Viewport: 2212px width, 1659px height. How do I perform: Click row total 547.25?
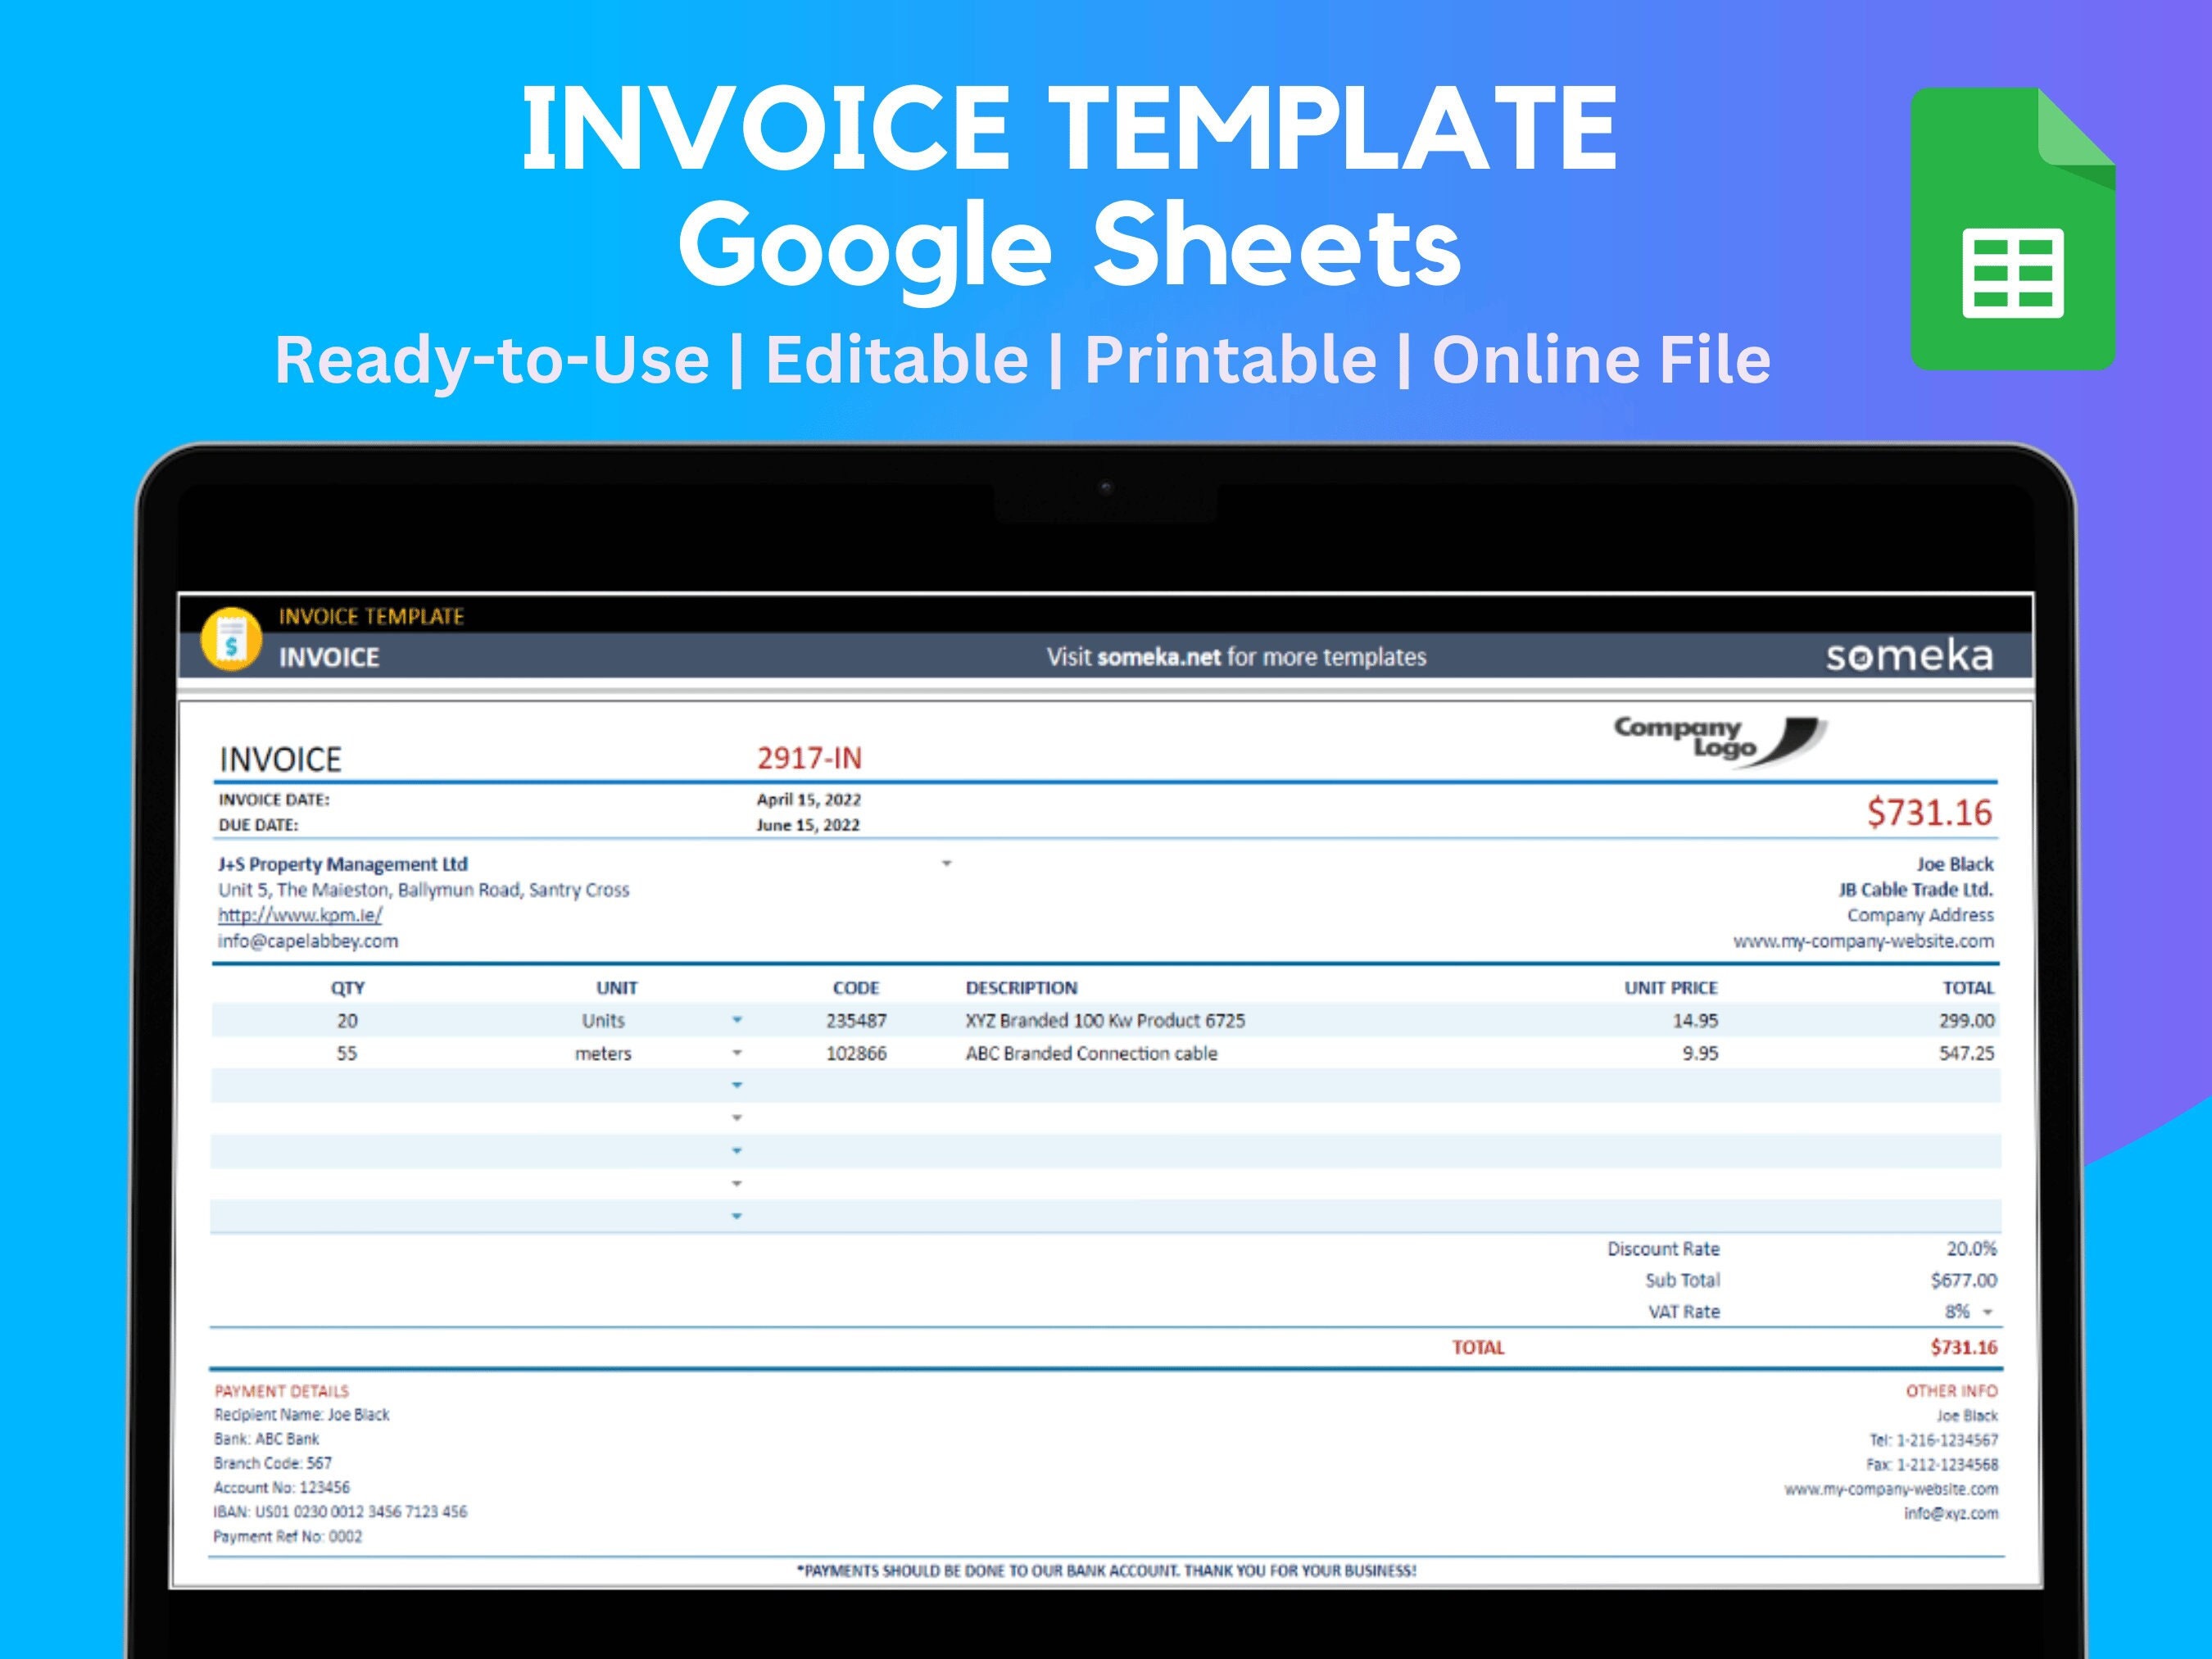point(1966,1053)
